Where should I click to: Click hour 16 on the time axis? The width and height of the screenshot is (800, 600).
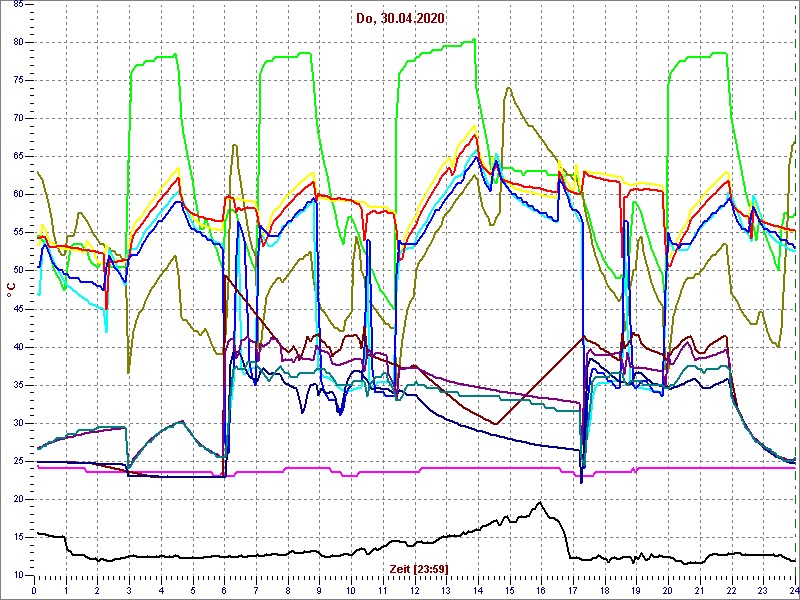tap(541, 592)
